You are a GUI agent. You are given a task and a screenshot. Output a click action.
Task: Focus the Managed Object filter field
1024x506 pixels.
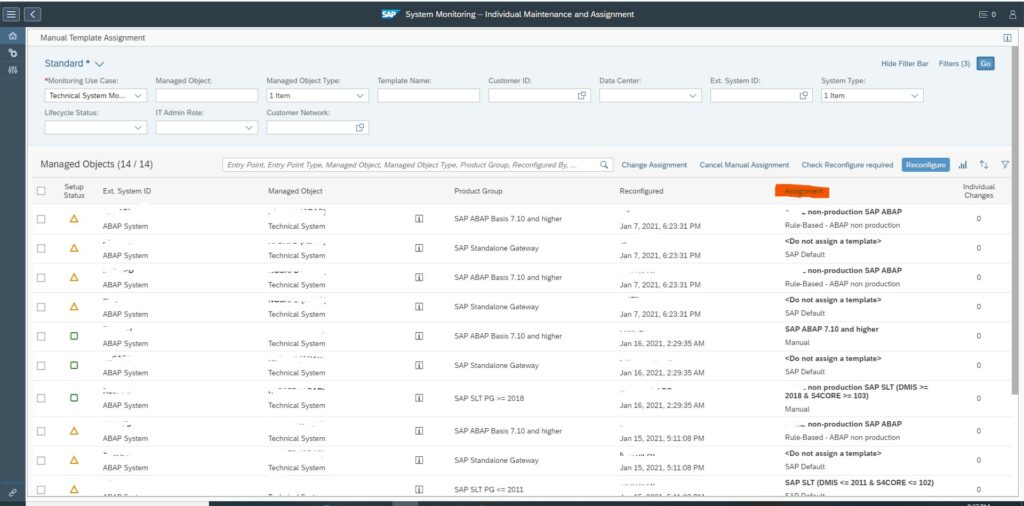pos(206,95)
